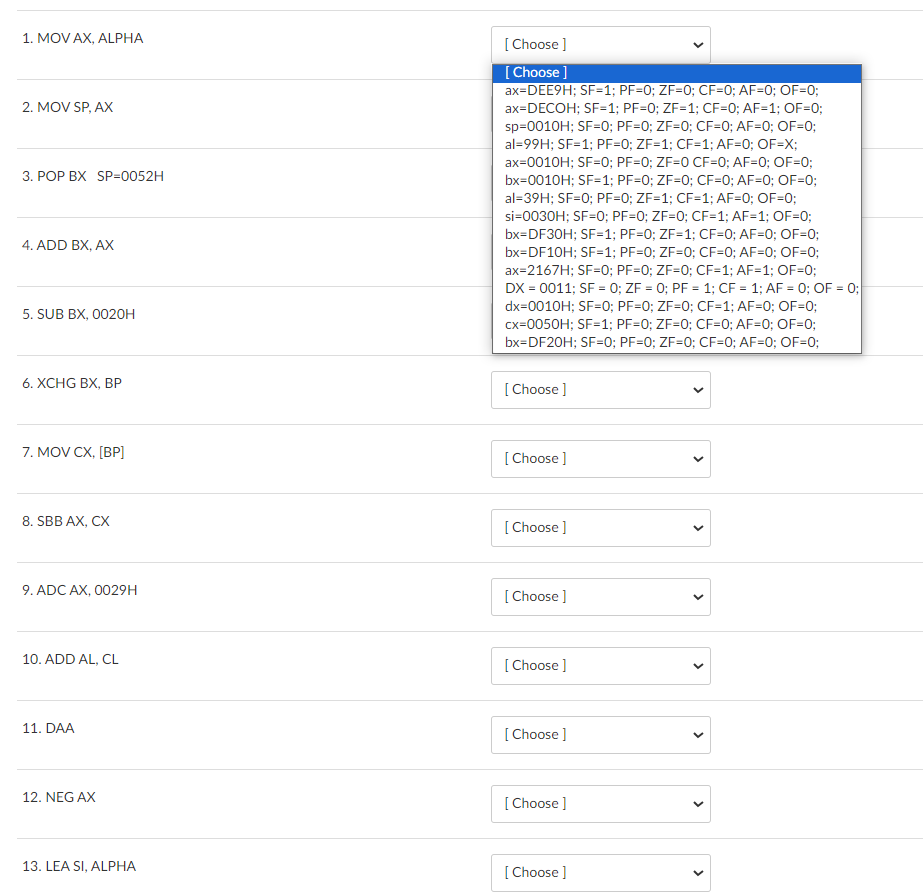Open the dropdown for LEA SI, ALPHA
This screenshot has height=896, width=923.
[600, 872]
